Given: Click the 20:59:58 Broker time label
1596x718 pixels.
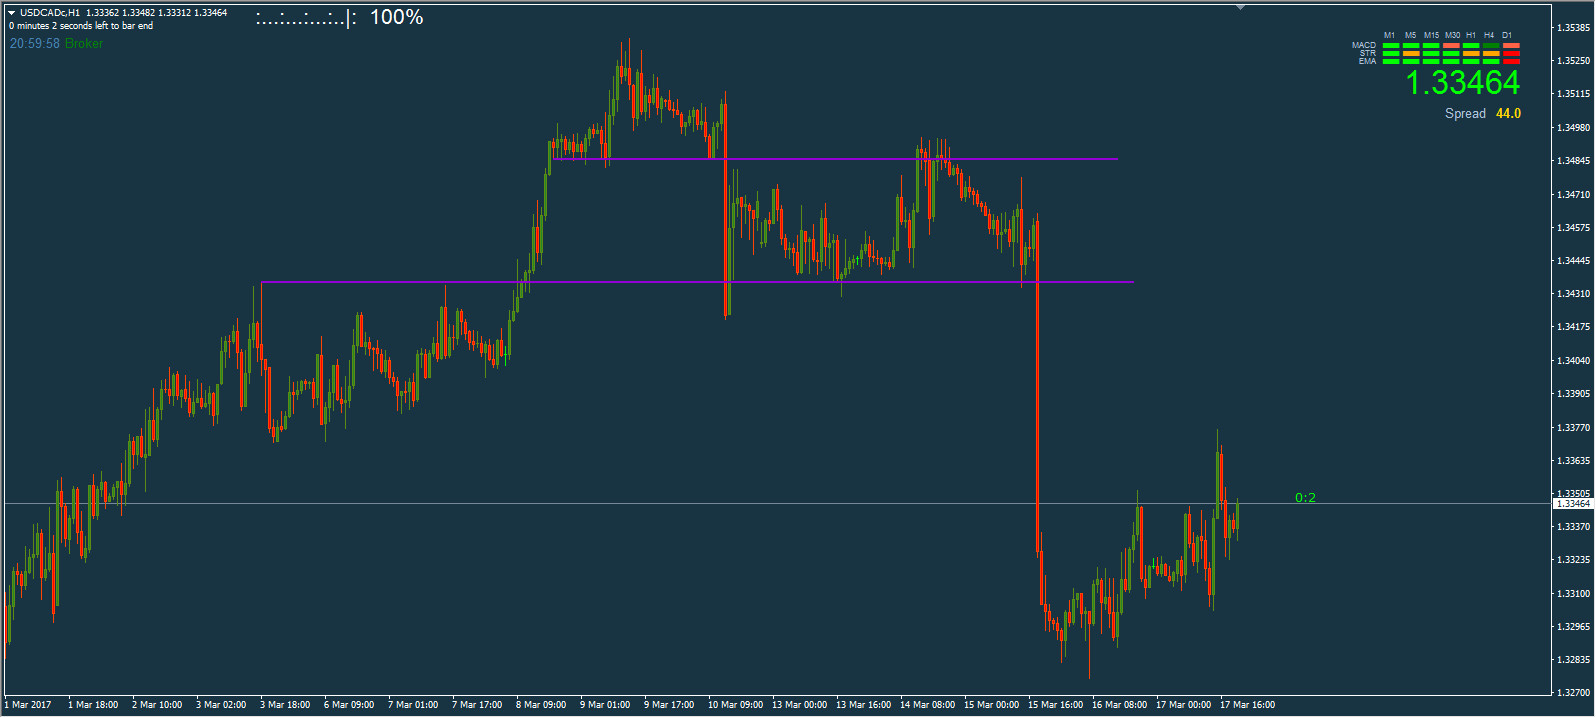Looking at the screenshot, I should pyautogui.click(x=56, y=44).
